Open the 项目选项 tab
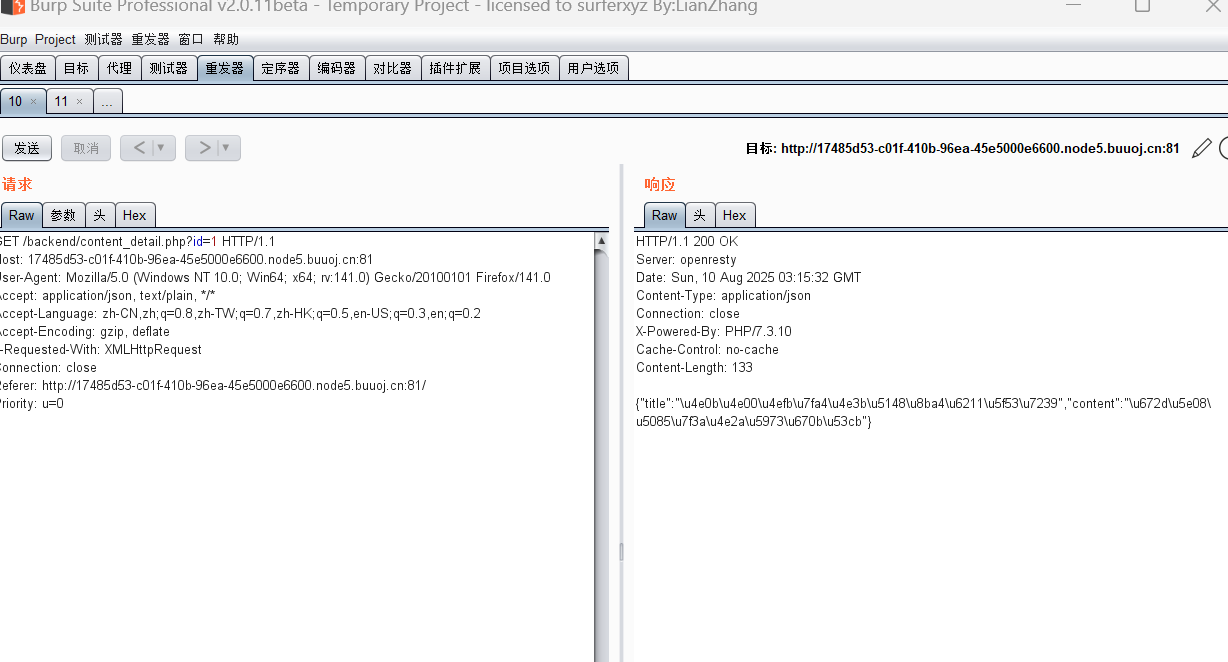Image resolution: width=1228 pixels, height=662 pixels. tap(524, 68)
